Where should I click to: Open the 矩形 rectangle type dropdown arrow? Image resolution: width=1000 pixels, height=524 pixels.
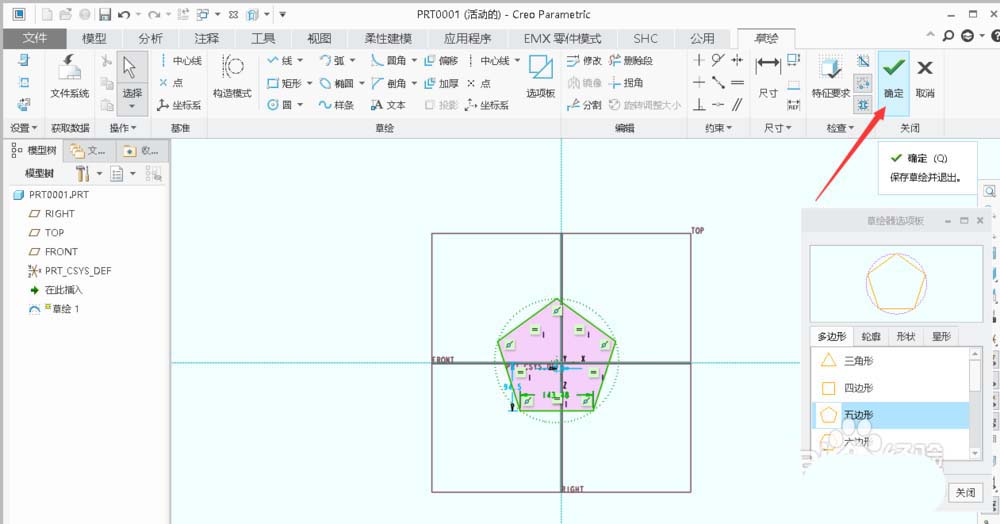309,83
